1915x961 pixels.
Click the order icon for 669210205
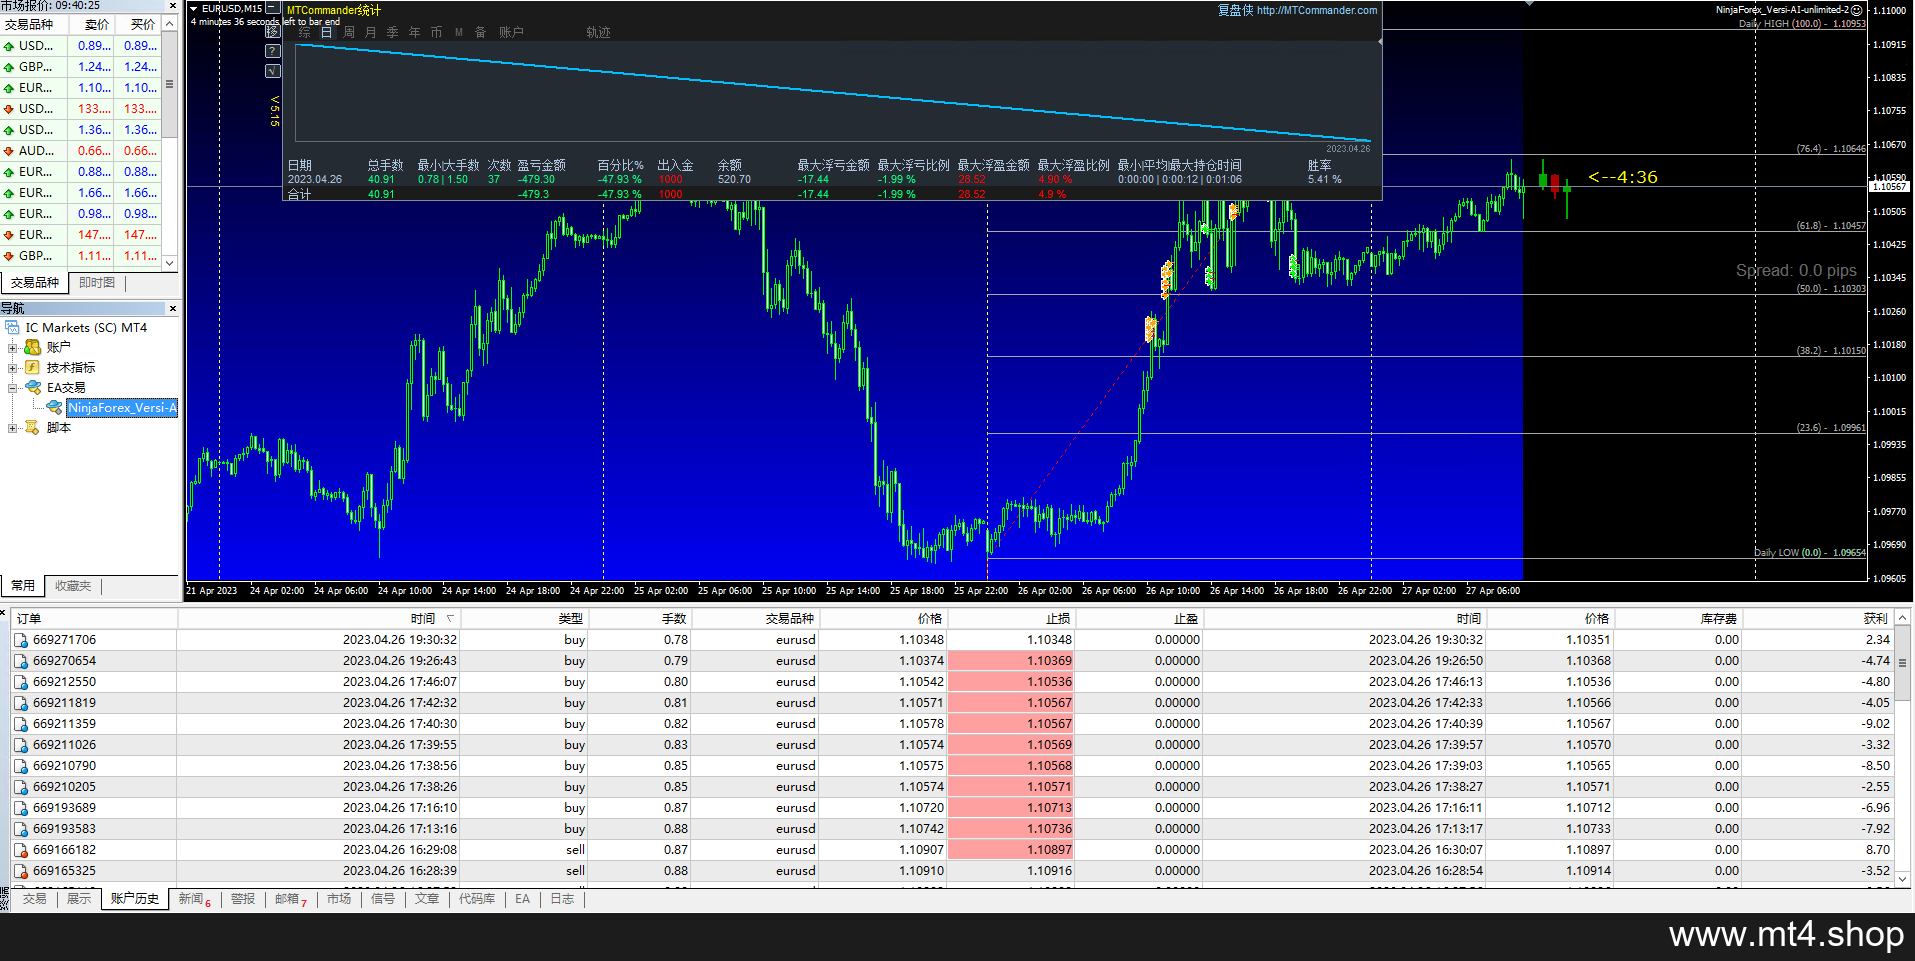[21, 787]
